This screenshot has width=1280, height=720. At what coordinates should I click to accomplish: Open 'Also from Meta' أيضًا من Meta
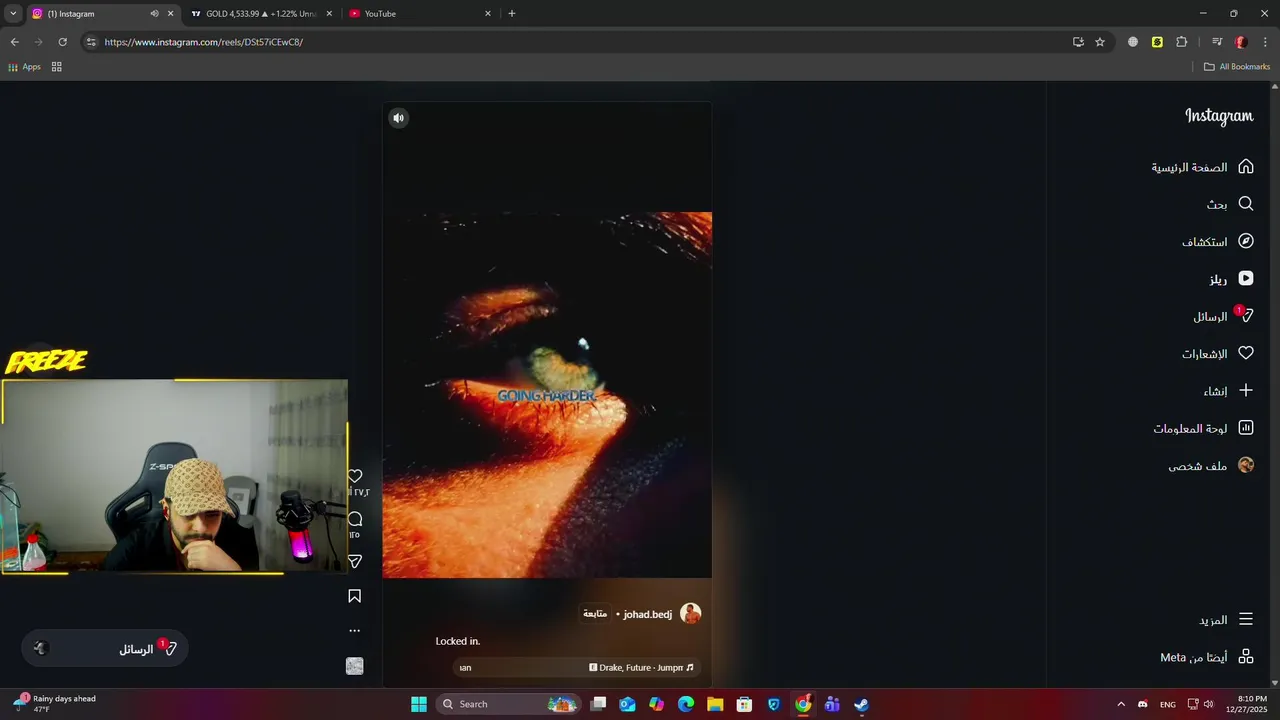tap(1207, 657)
